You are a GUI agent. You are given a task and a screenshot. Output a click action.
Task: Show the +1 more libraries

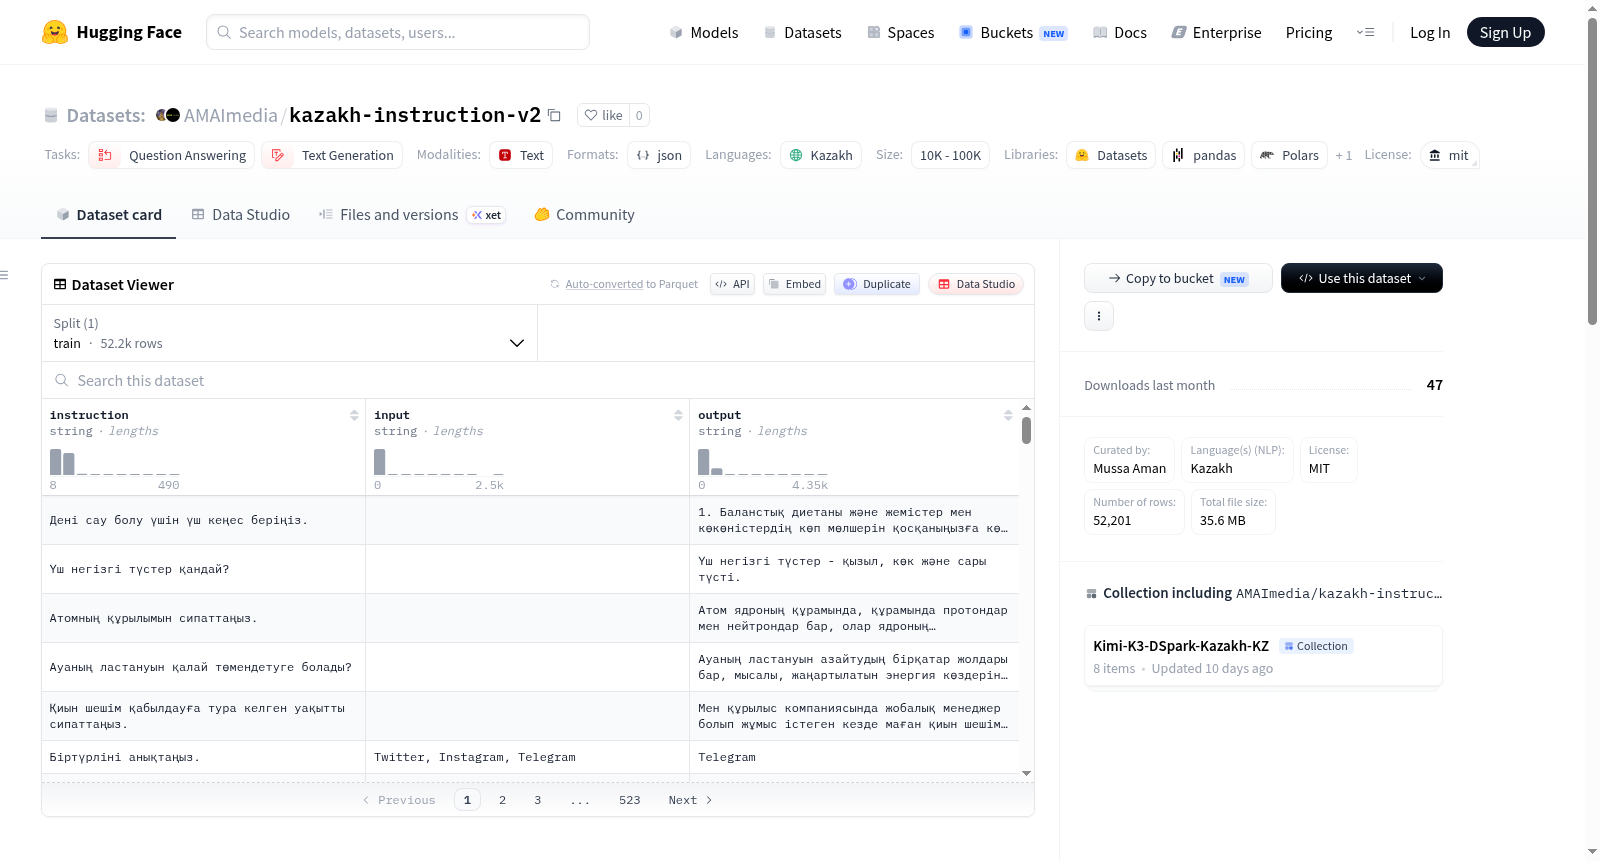(1344, 155)
